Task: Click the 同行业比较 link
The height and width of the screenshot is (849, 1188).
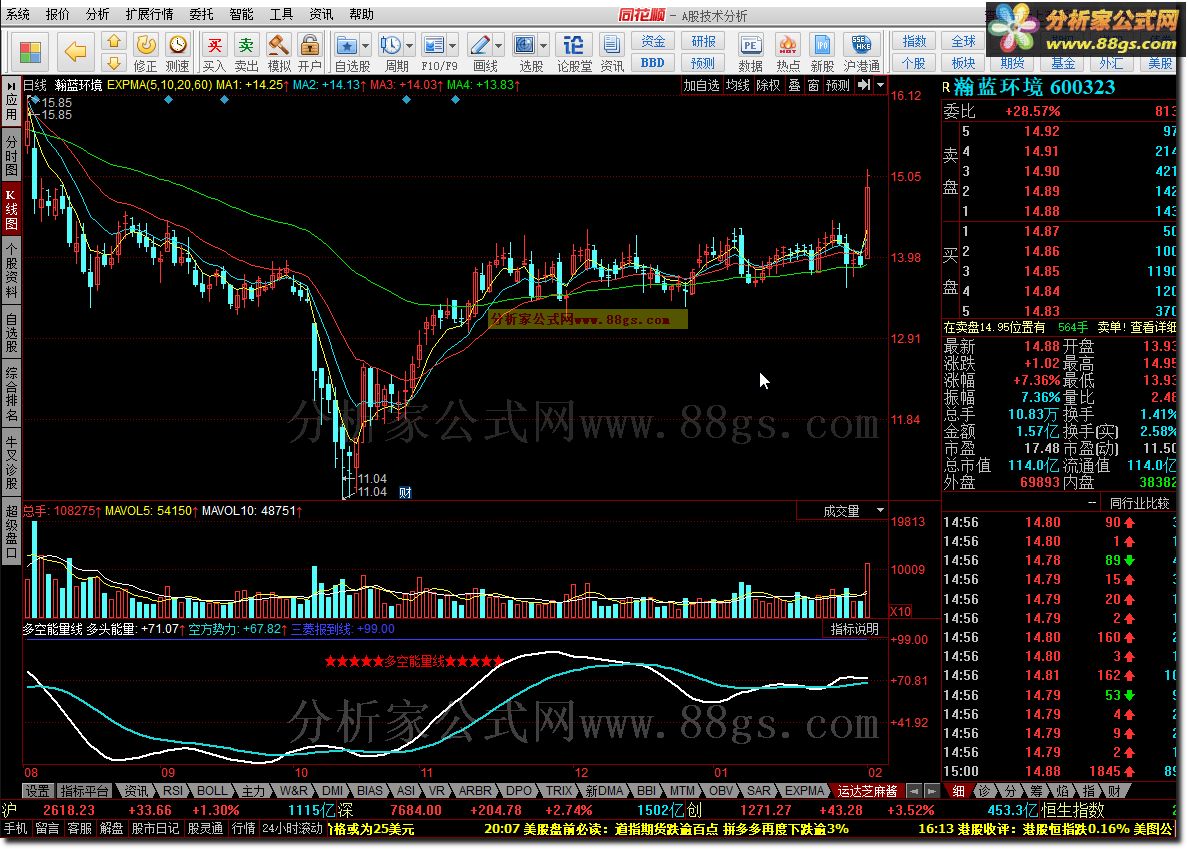Action: 1140,503
